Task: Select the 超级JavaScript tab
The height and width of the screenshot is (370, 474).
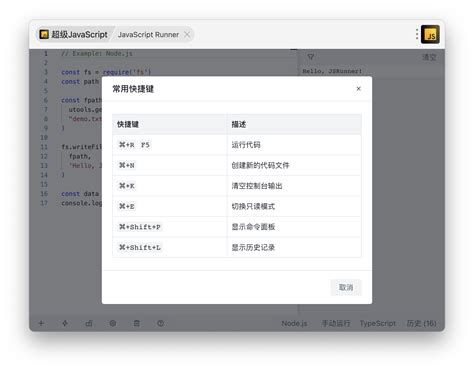Action: [74, 34]
